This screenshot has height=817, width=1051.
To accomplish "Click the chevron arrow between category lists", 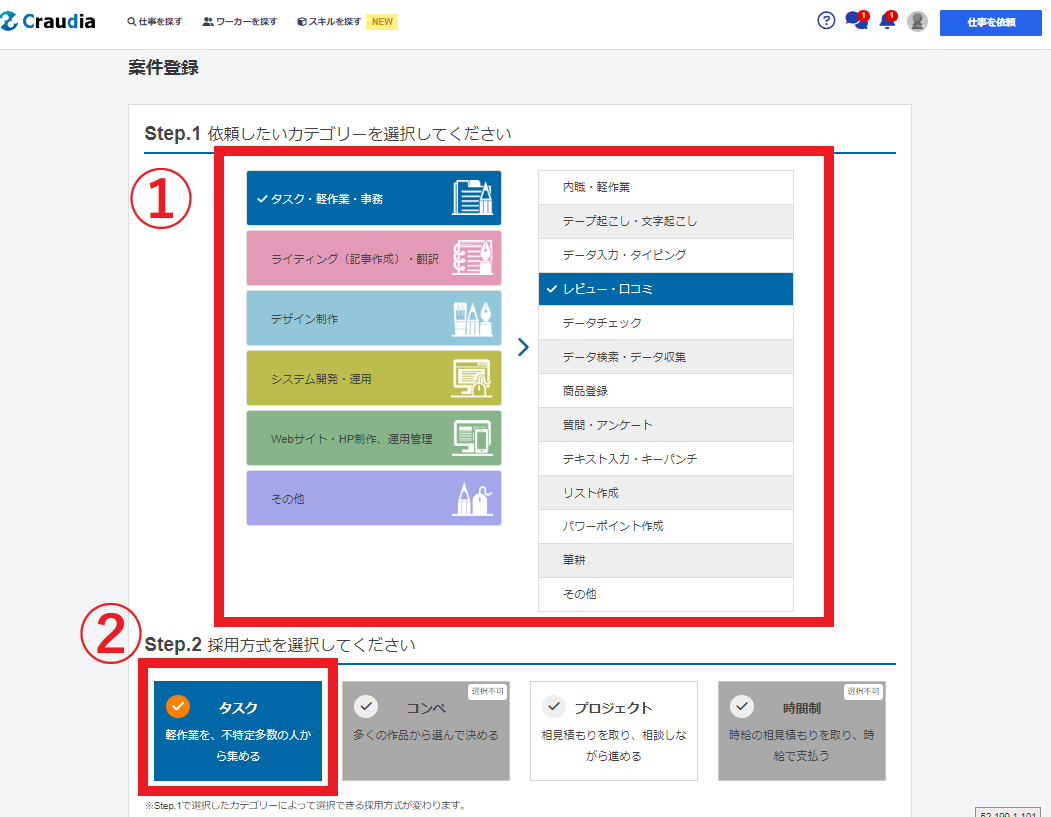I will [x=523, y=347].
